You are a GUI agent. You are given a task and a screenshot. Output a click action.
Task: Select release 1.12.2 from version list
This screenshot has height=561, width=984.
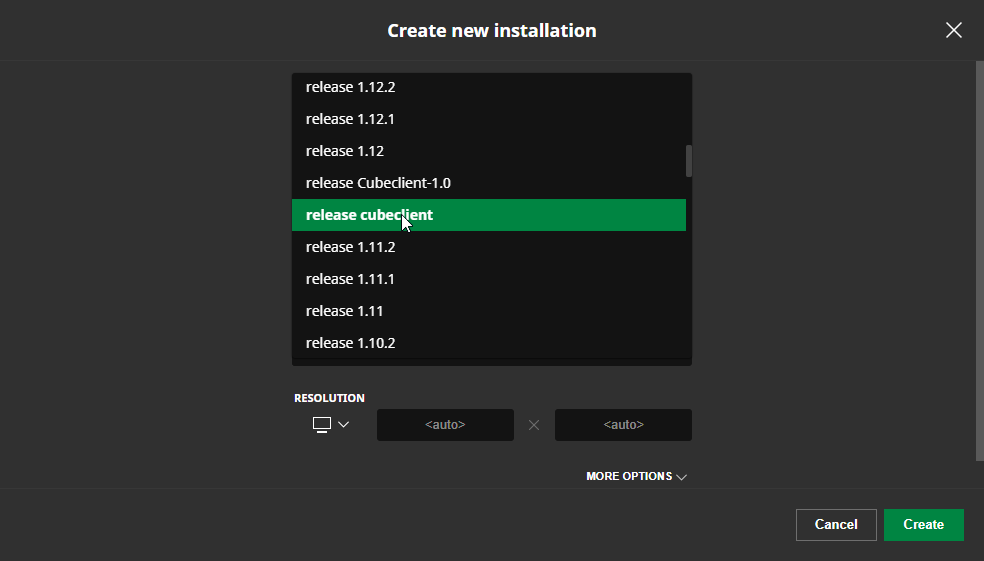489,87
